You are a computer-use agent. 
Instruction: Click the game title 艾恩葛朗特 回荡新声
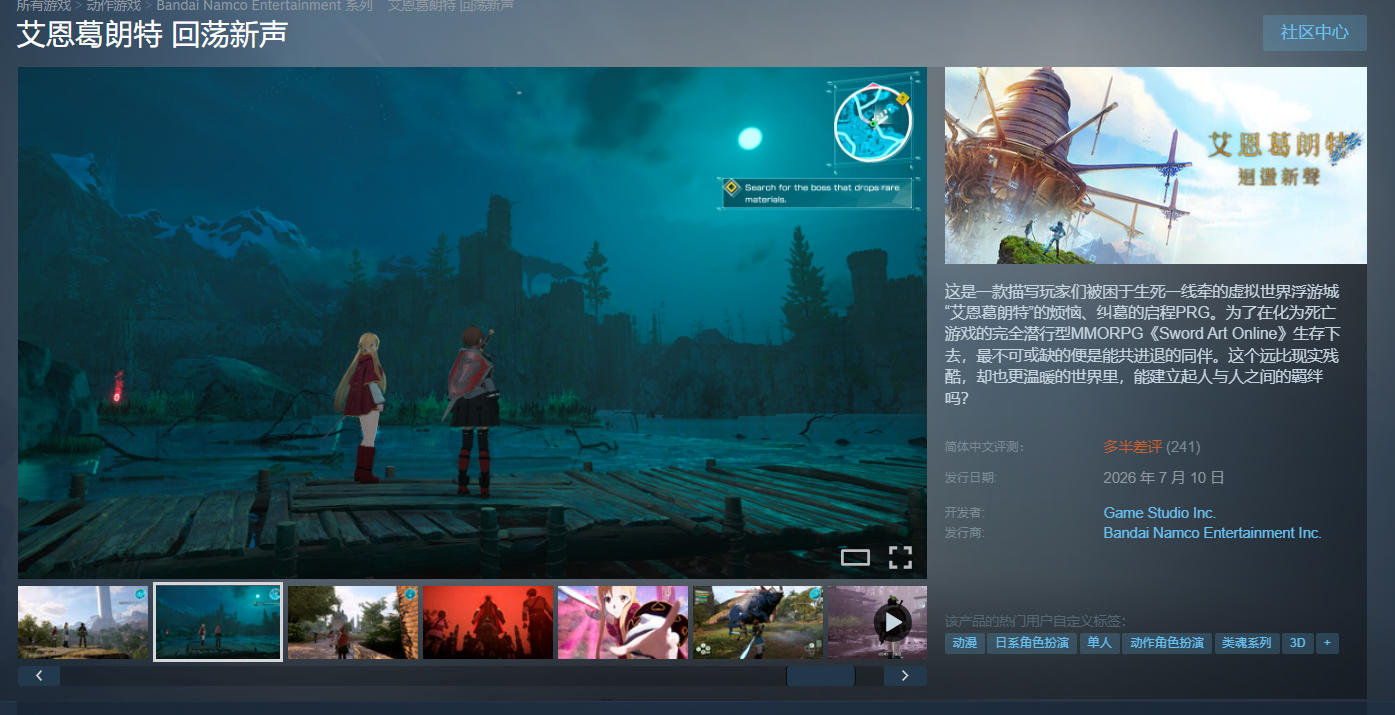152,34
